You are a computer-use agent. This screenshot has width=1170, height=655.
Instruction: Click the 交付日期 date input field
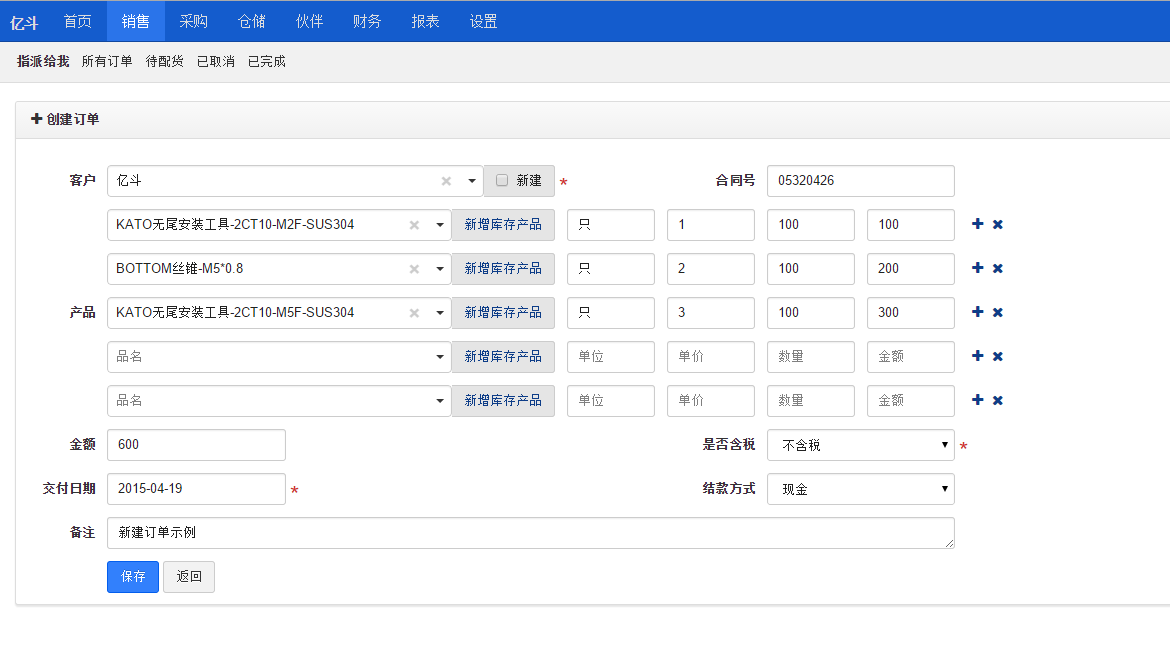196,489
